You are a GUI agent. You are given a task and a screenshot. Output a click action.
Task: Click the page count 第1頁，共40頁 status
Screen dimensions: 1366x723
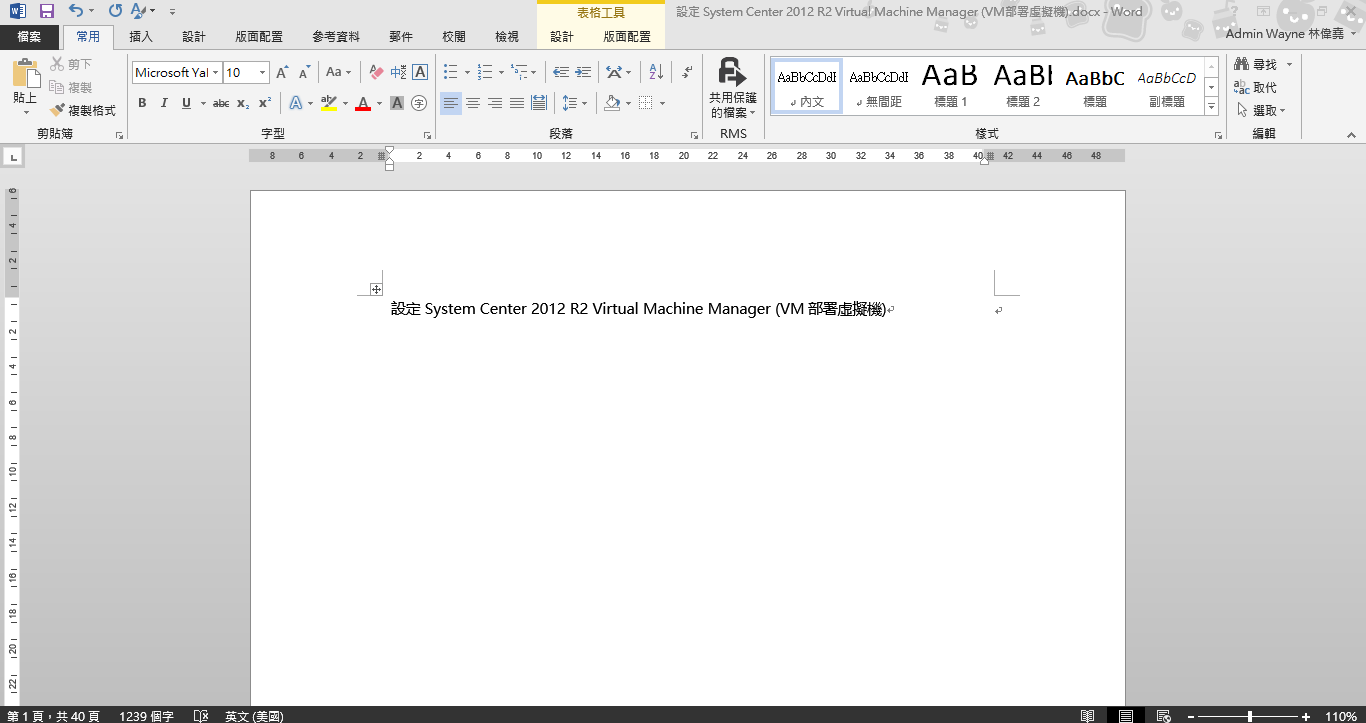pyautogui.click(x=54, y=716)
